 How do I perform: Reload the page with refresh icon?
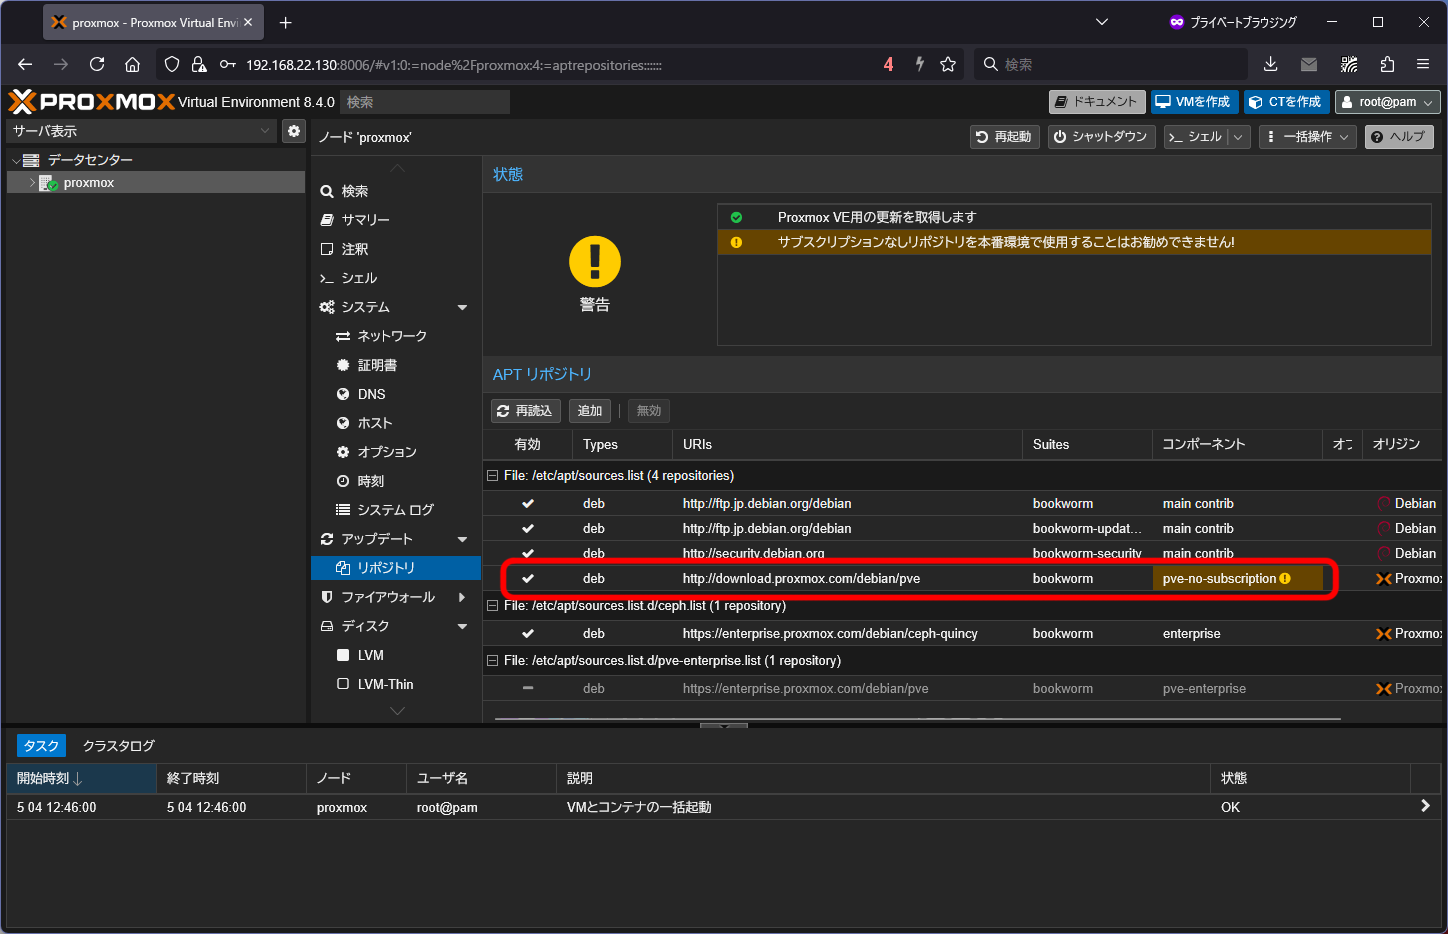[97, 64]
